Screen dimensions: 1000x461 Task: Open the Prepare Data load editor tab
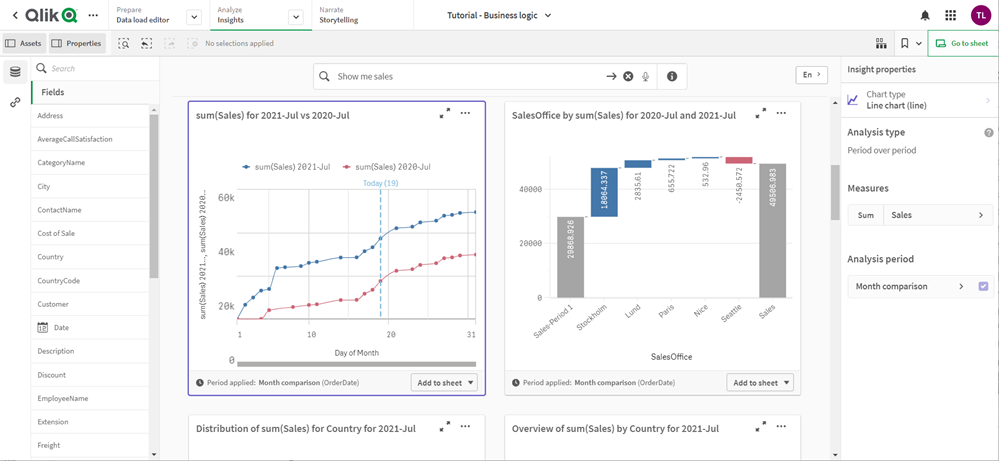coord(147,15)
